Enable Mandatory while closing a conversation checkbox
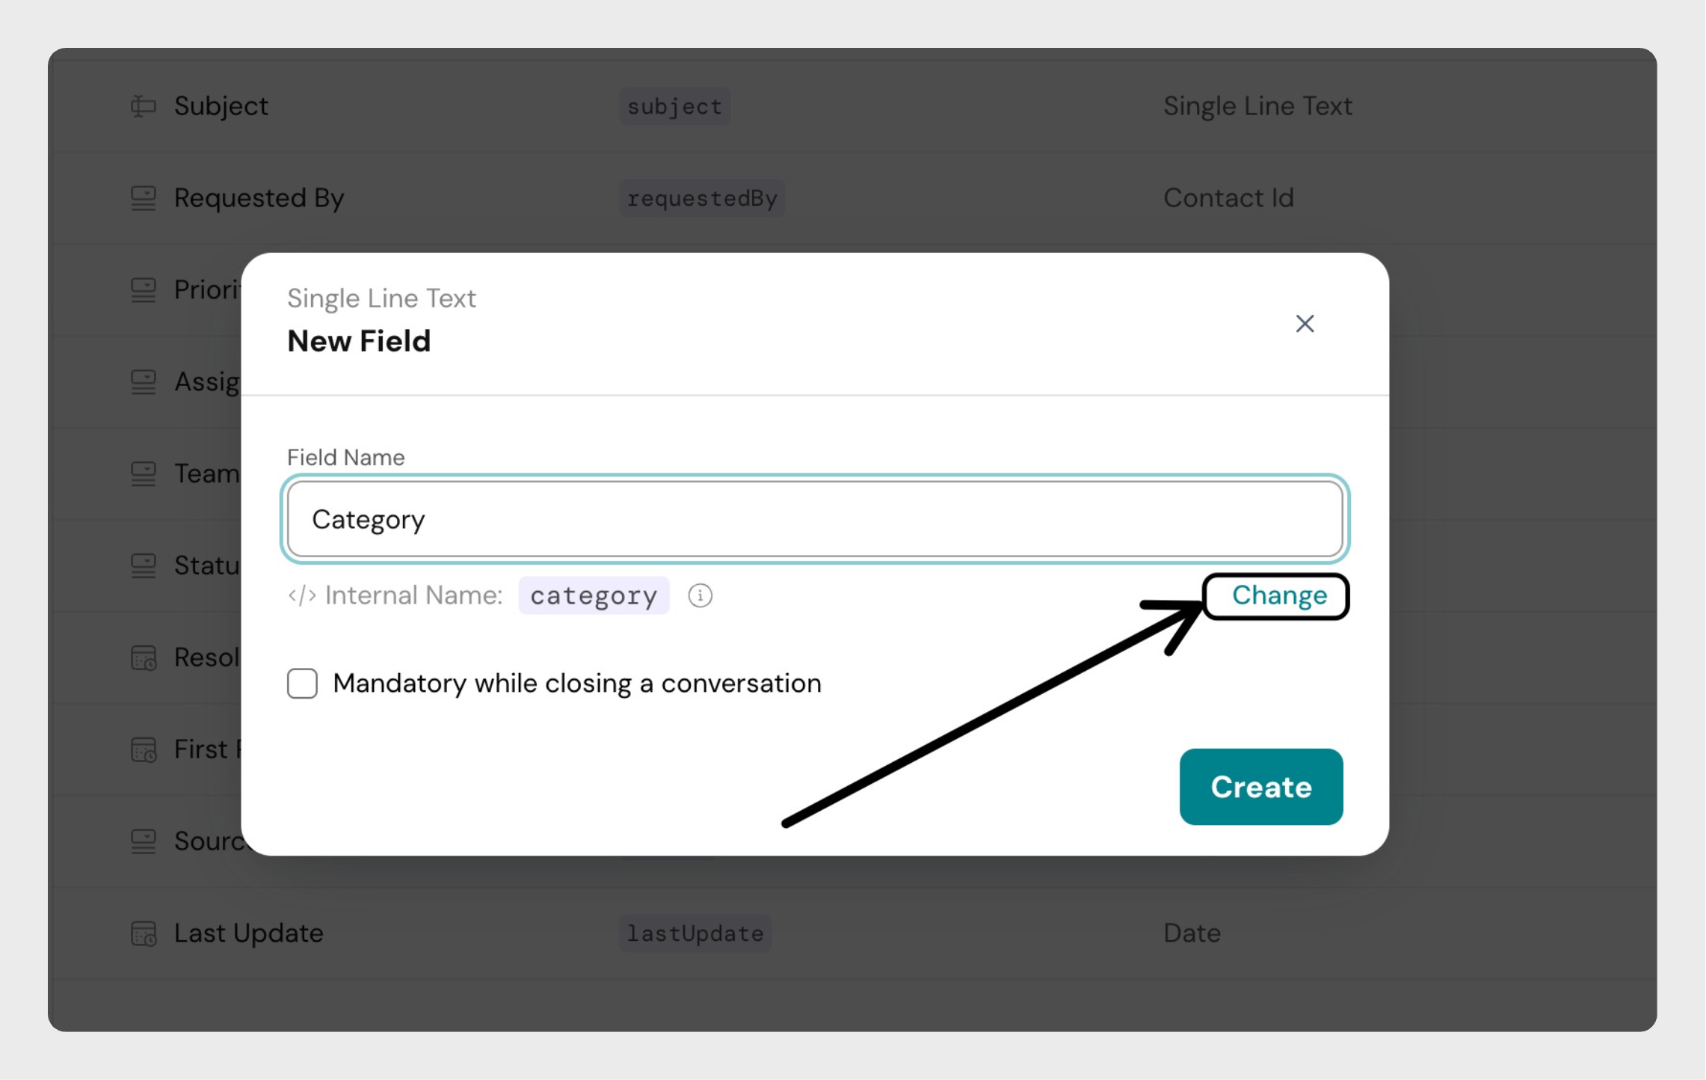This screenshot has height=1080, width=1706. (302, 684)
